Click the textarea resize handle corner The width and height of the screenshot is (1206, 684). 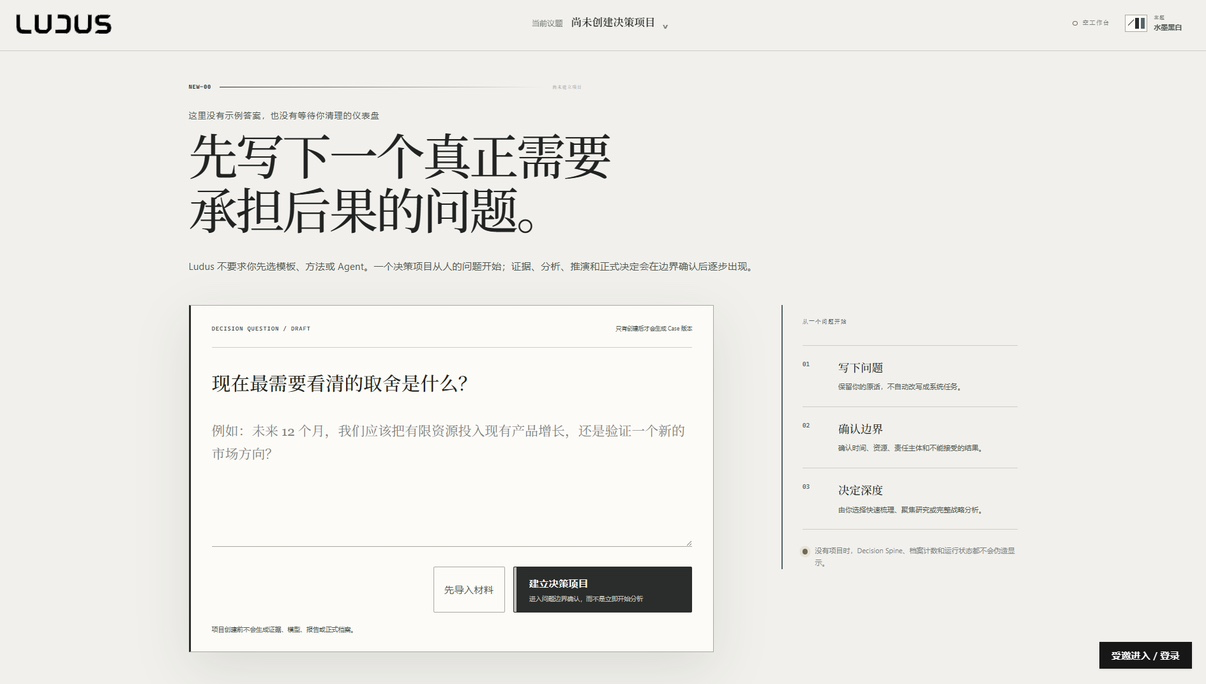click(688, 543)
